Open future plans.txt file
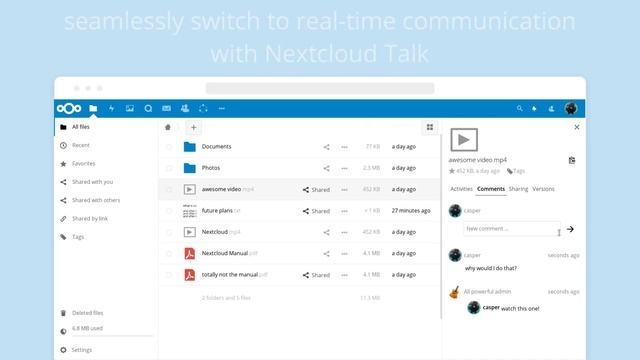The image size is (640, 360). pyautogui.click(x=221, y=211)
